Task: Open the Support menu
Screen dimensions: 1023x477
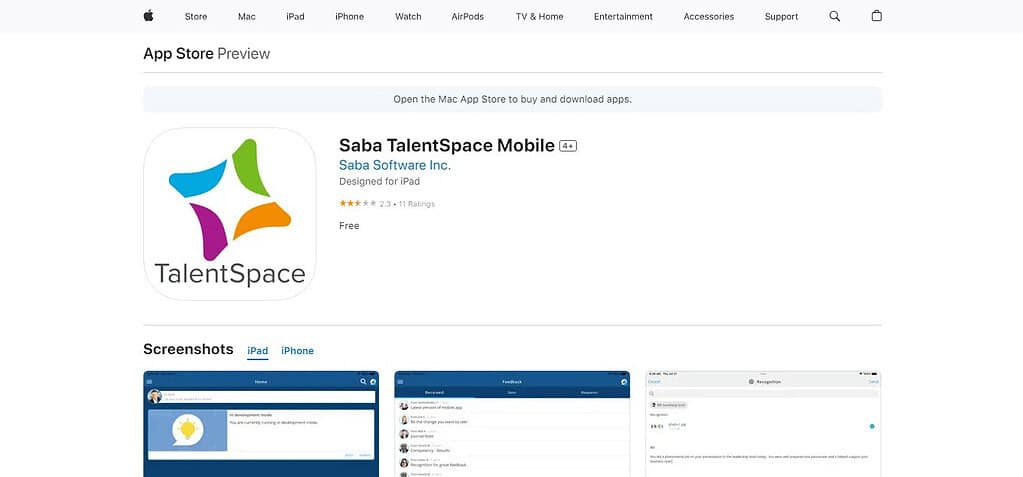Action: tap(782, 16)
